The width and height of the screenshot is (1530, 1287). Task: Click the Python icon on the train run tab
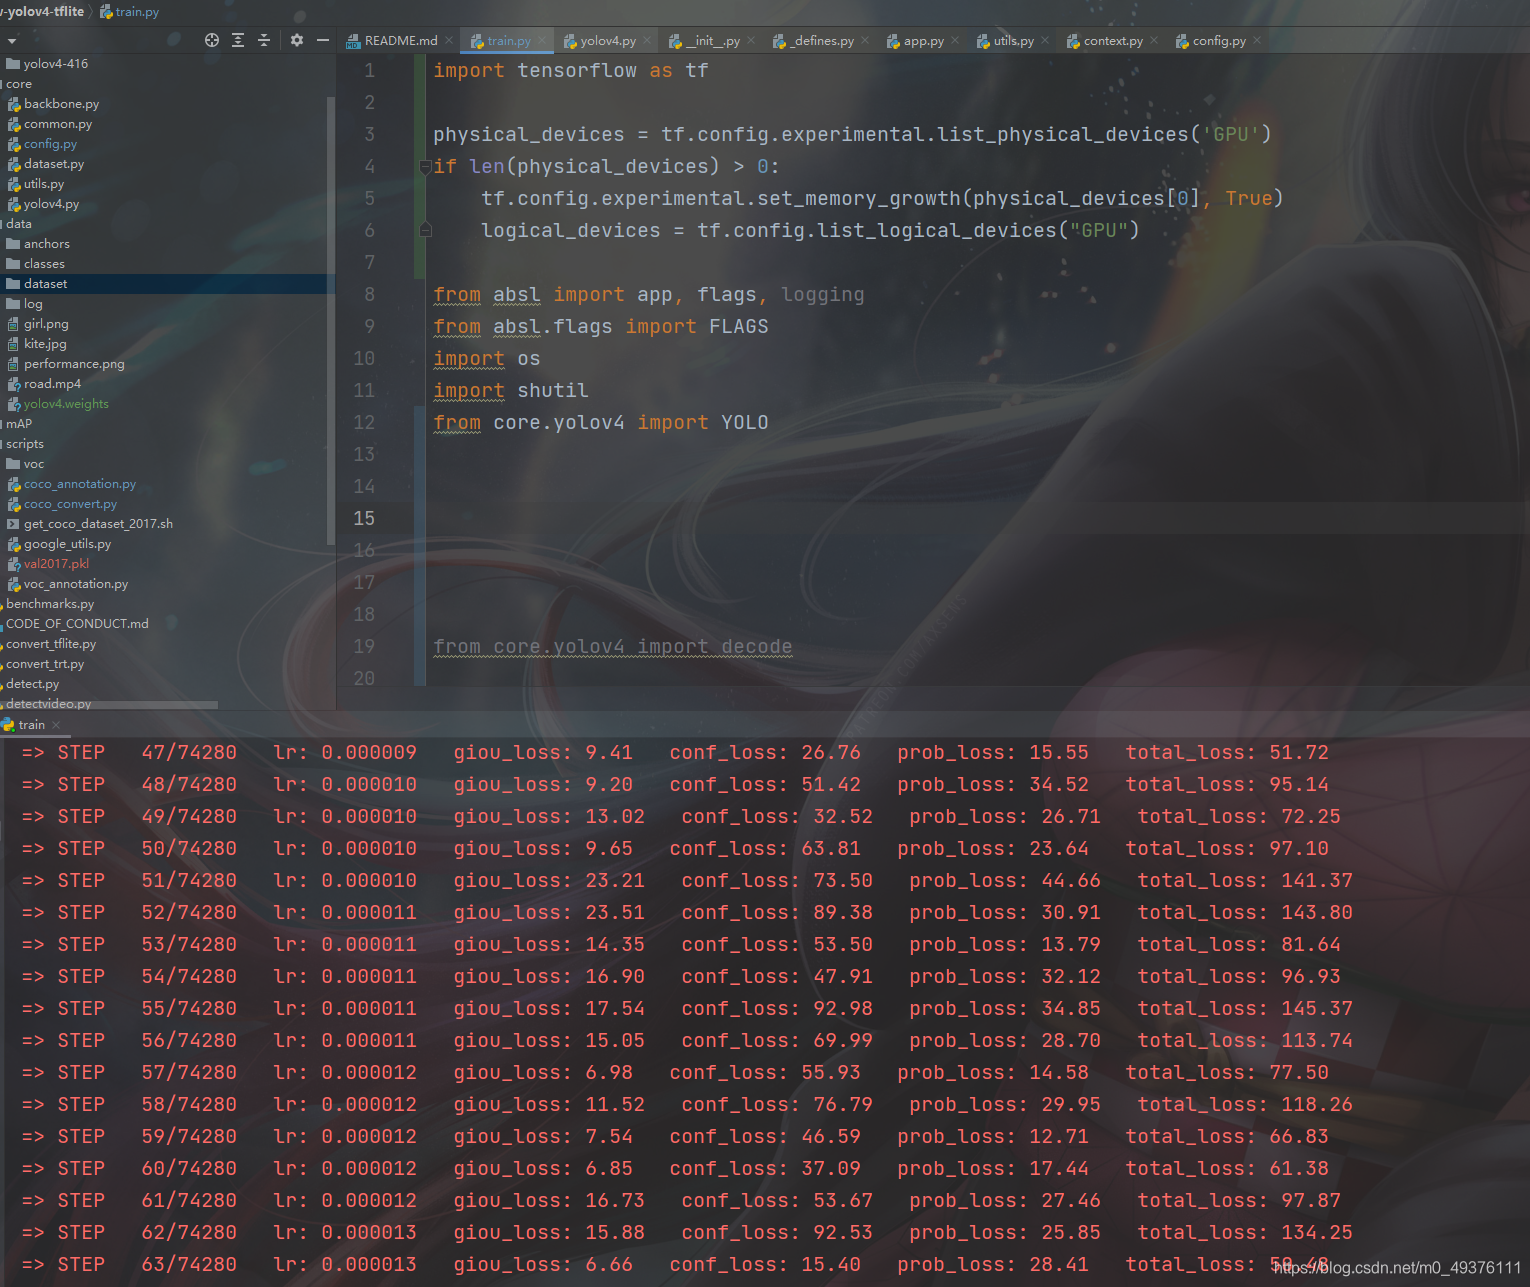pos(8,724)
